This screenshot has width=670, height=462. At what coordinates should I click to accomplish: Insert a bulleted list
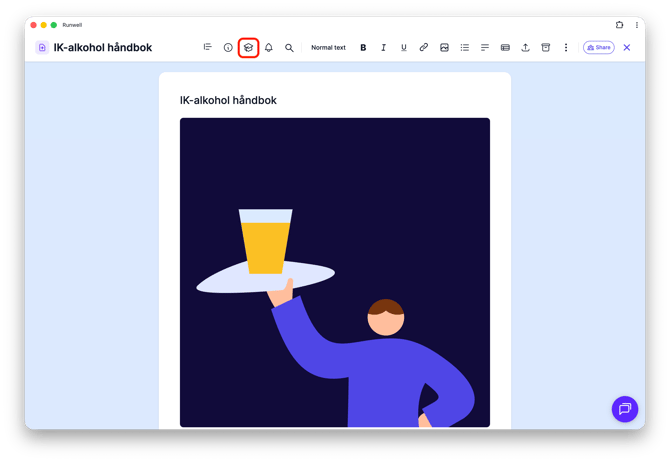464,47
